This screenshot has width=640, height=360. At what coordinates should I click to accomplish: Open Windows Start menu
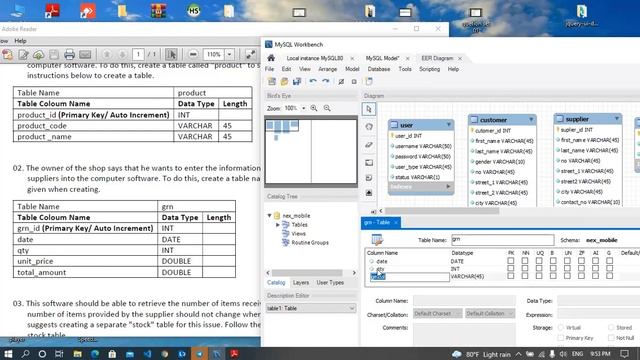(8, 353)
